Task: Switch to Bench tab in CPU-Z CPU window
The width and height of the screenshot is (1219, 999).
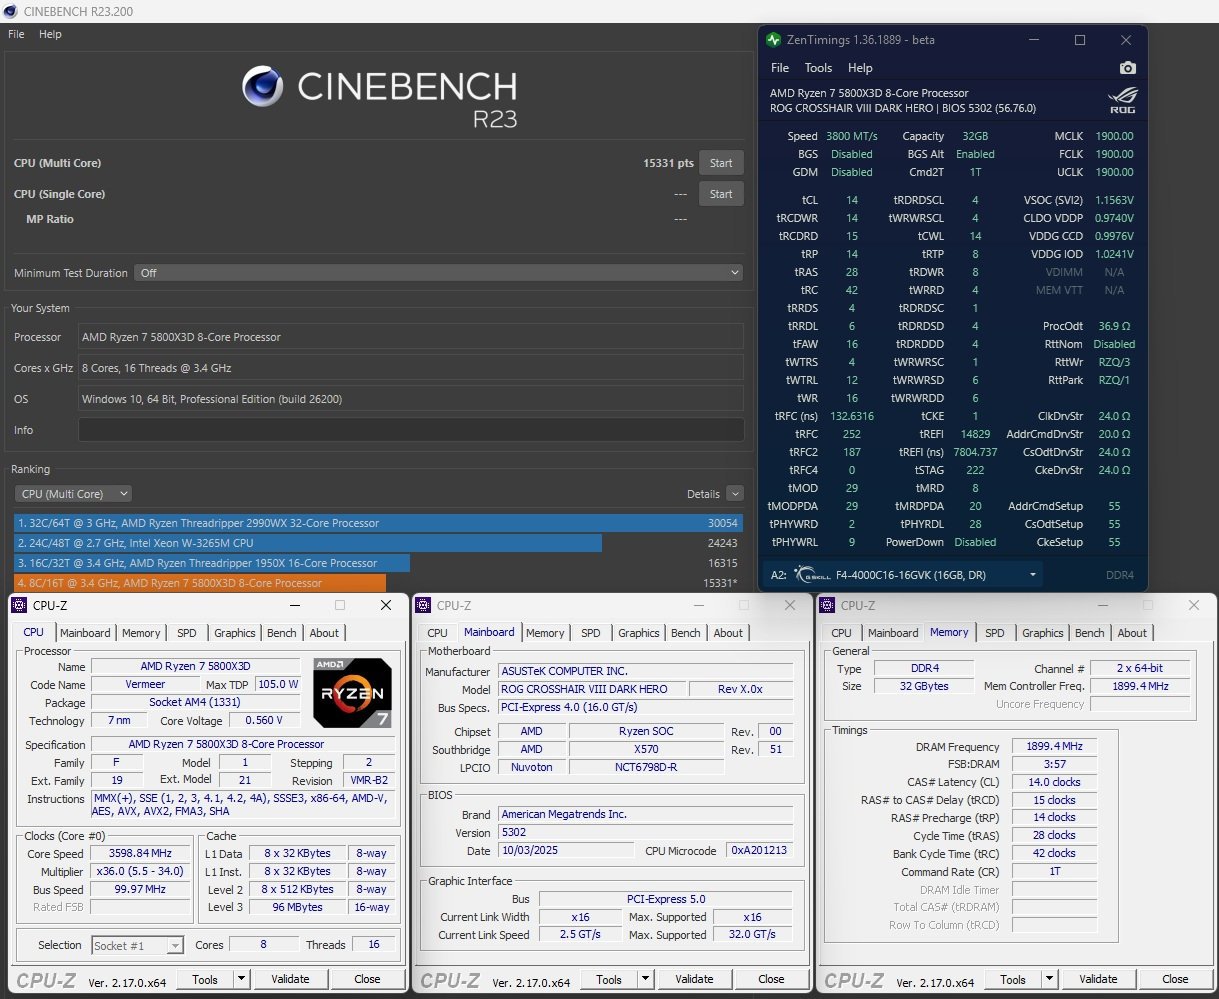Action: [282, 633]
